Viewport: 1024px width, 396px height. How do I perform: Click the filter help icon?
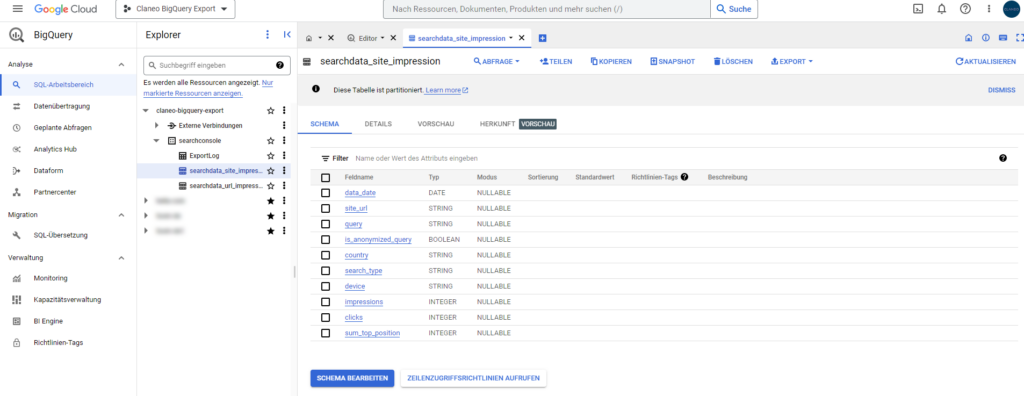coord(1003,158)
